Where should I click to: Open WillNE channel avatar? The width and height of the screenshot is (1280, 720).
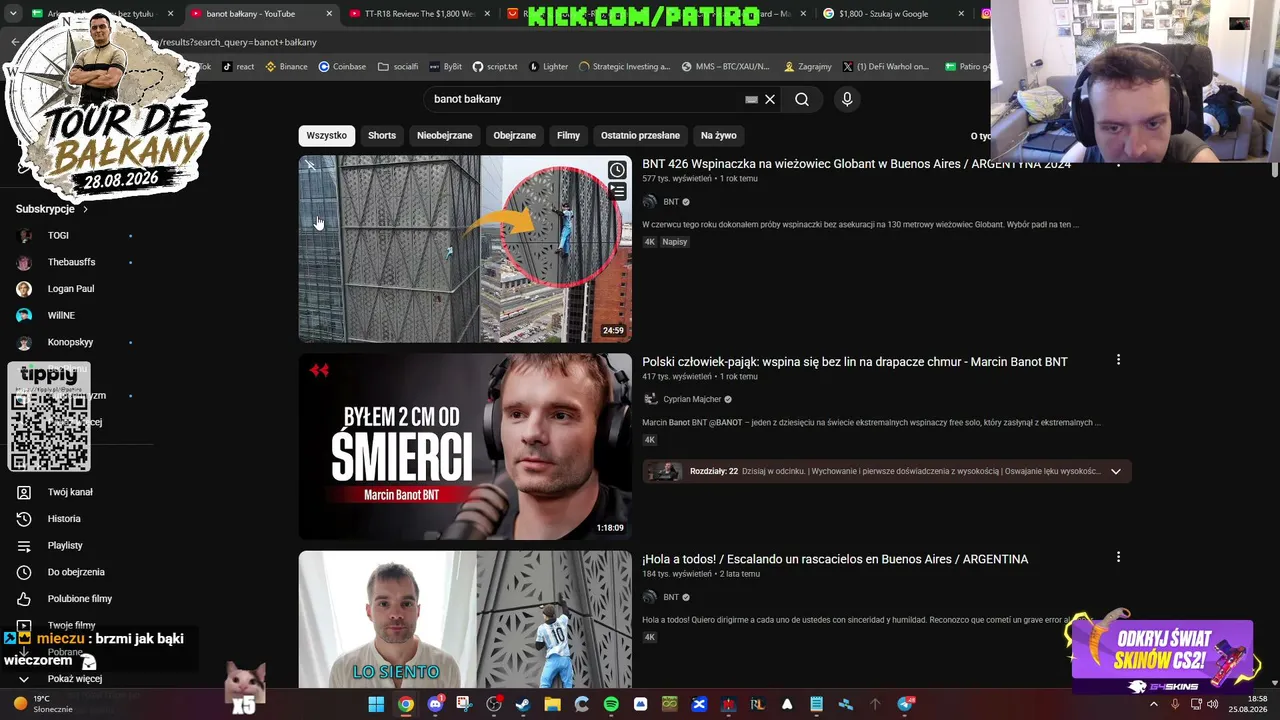[24, 316]
